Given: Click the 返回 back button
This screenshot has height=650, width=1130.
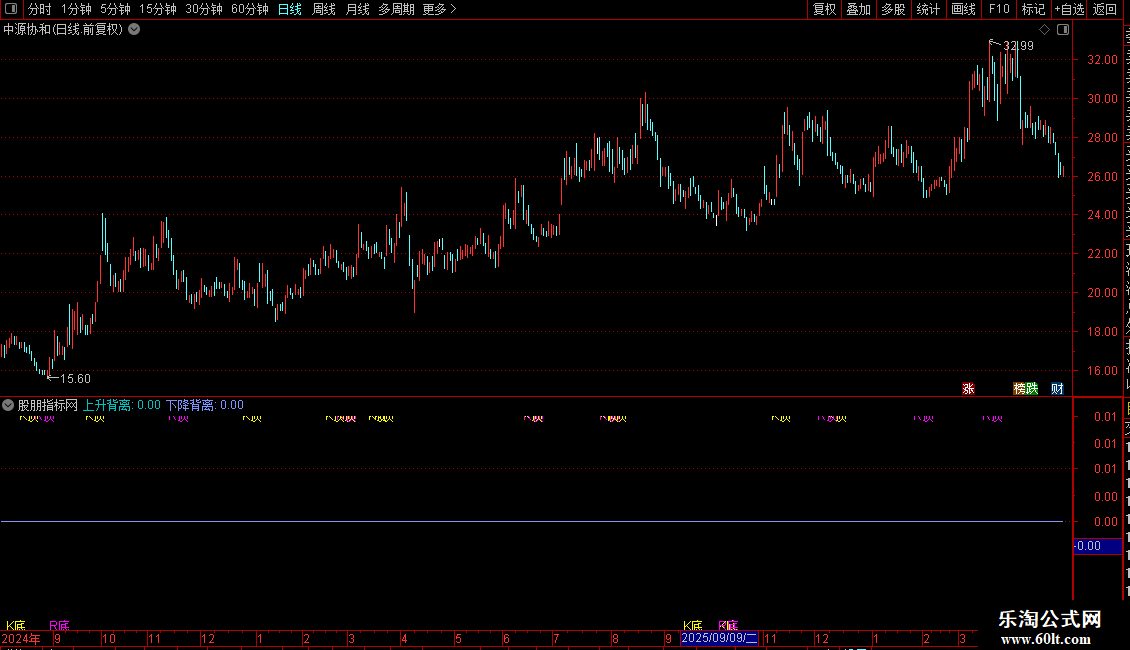Looking at the screenshot, I should coord(1105,9).
